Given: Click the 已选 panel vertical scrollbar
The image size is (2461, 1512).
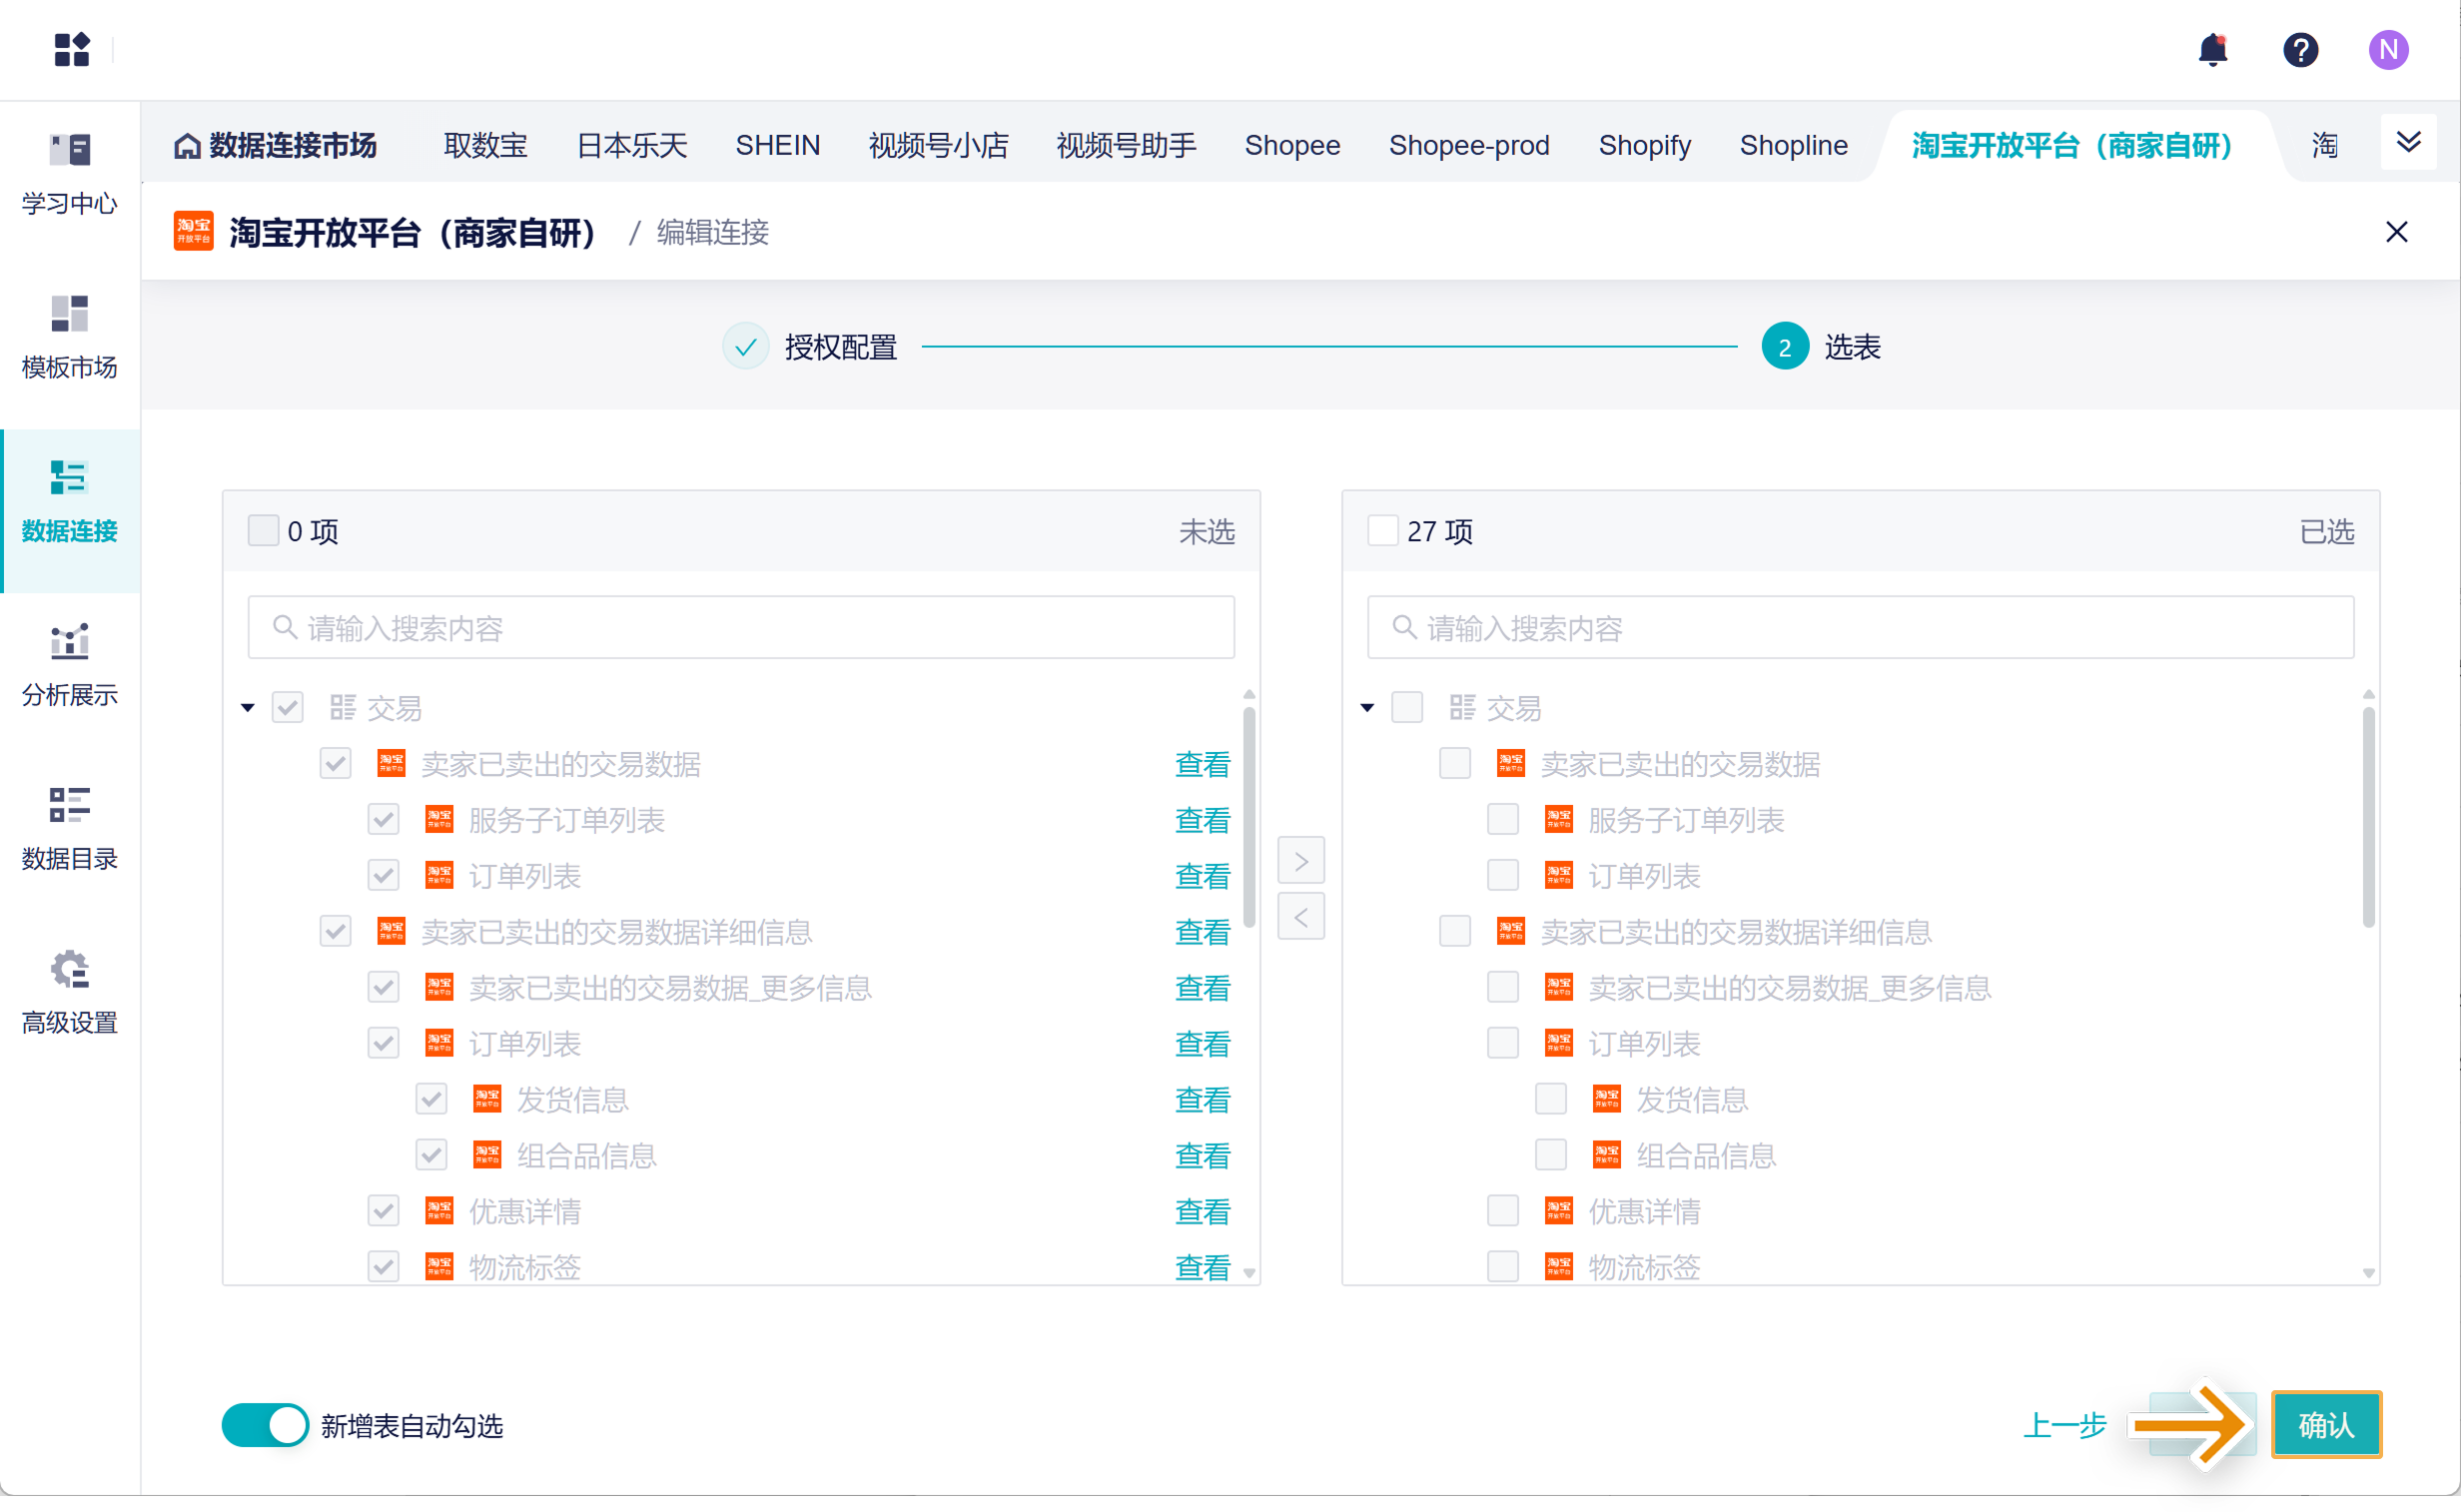Looking at the screenshot, I should coord(2368,817).
